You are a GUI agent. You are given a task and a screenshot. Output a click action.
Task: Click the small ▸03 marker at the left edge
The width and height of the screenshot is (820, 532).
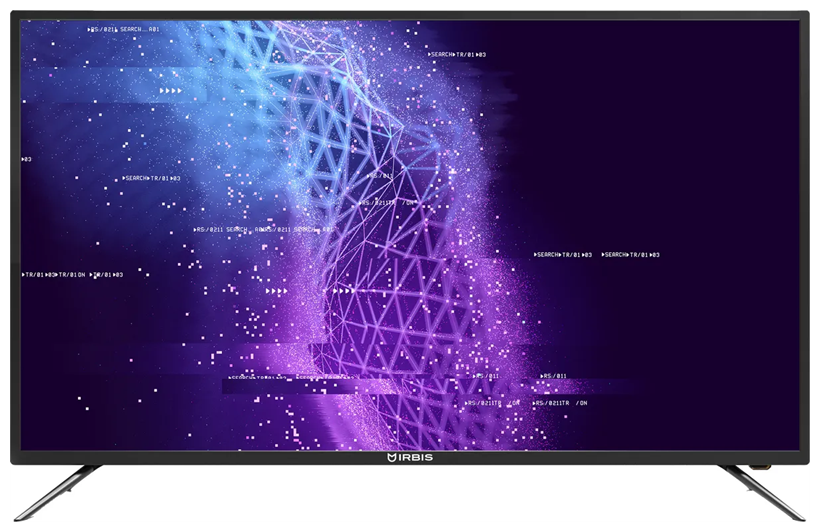coord(26,159)
